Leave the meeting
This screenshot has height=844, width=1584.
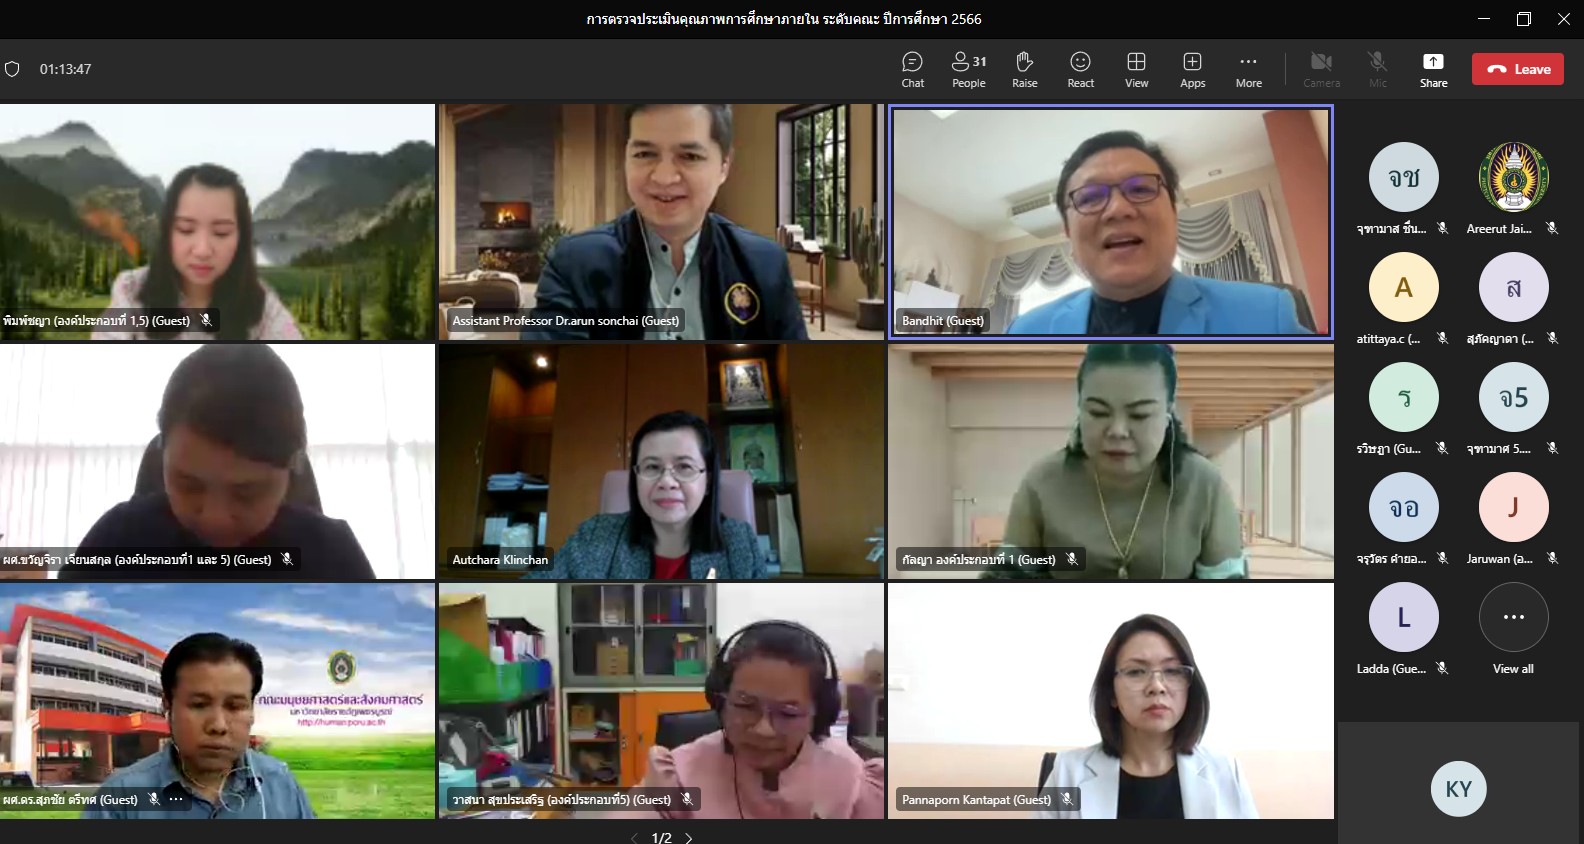[x=1517, y=69]
